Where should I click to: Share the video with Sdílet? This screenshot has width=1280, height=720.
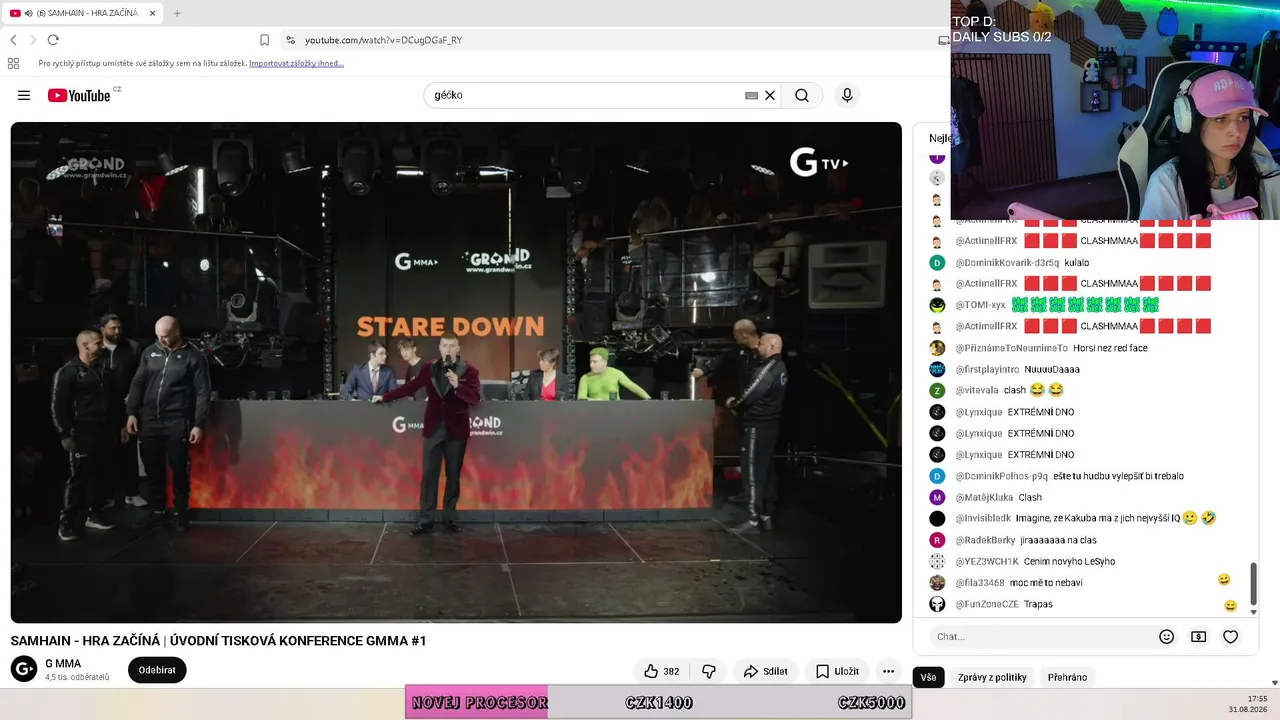pyautogui.click(x=765, y=671)
